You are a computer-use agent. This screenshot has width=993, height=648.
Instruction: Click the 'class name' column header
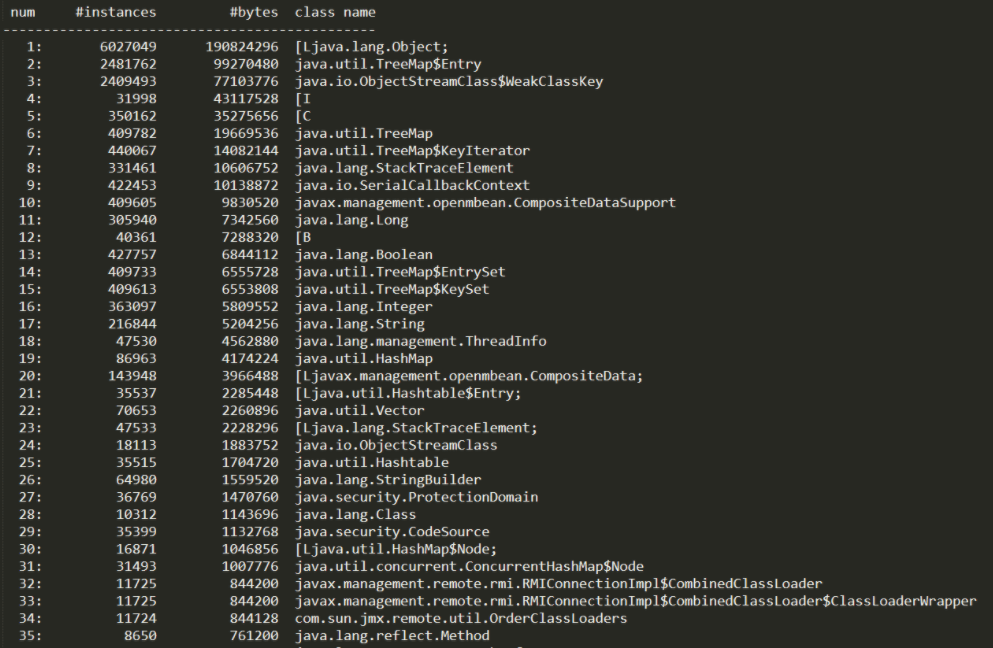click(335, 12)
